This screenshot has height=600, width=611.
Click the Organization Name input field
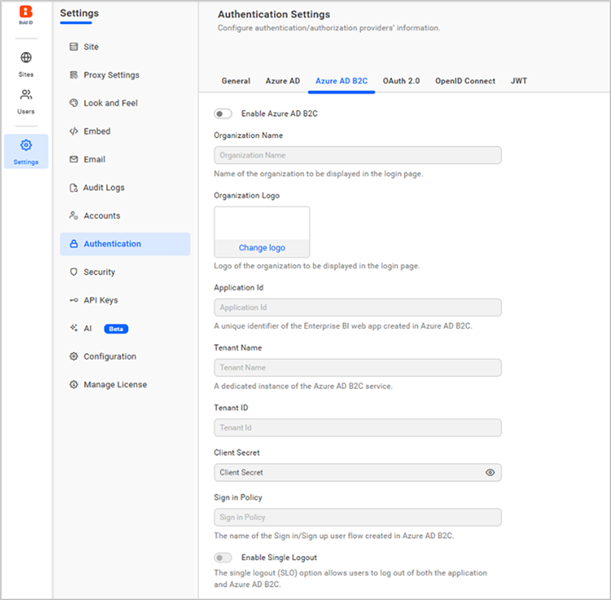[357, 155]
